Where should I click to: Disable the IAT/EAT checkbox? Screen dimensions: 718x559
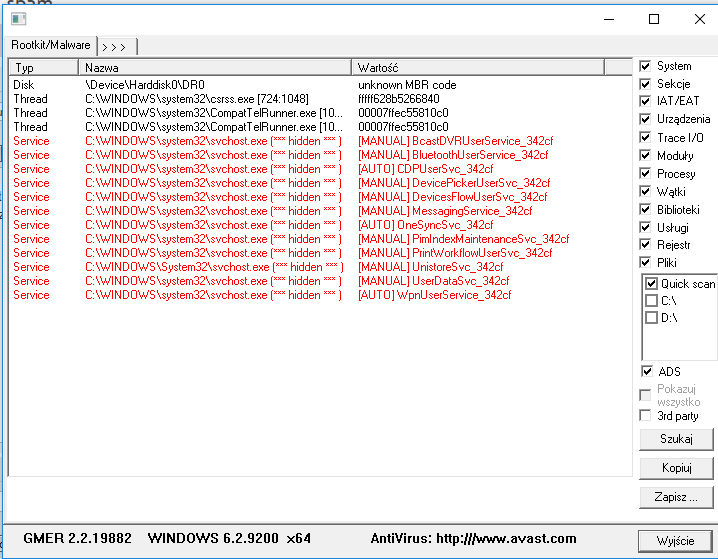tap(646, 101)
